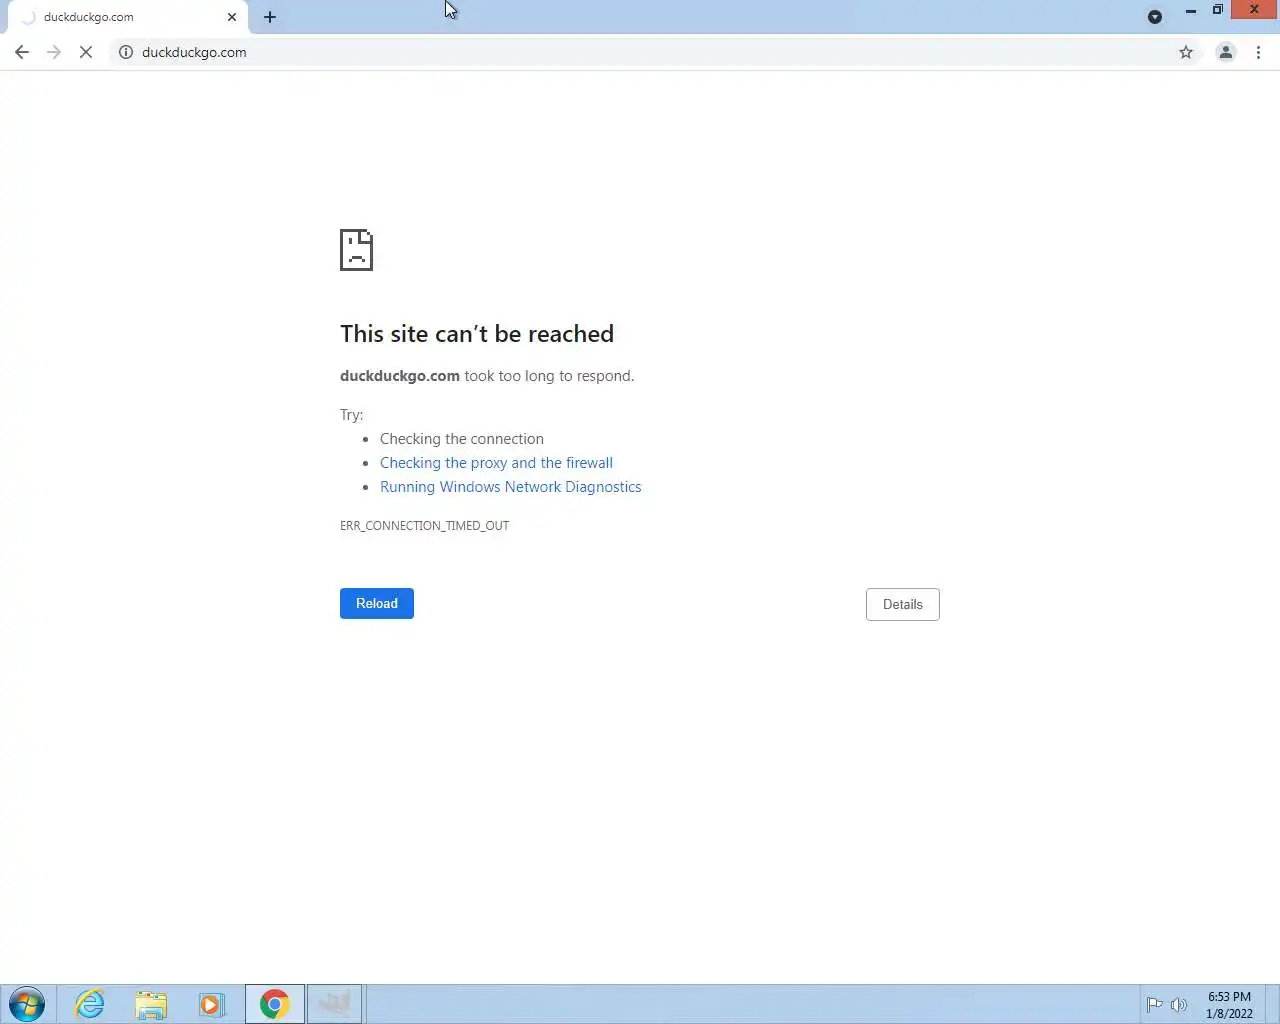Viewport: 1280px width, 1024px height.
Task: Close the duckduckgo.com tab
Action: (232, 17)
